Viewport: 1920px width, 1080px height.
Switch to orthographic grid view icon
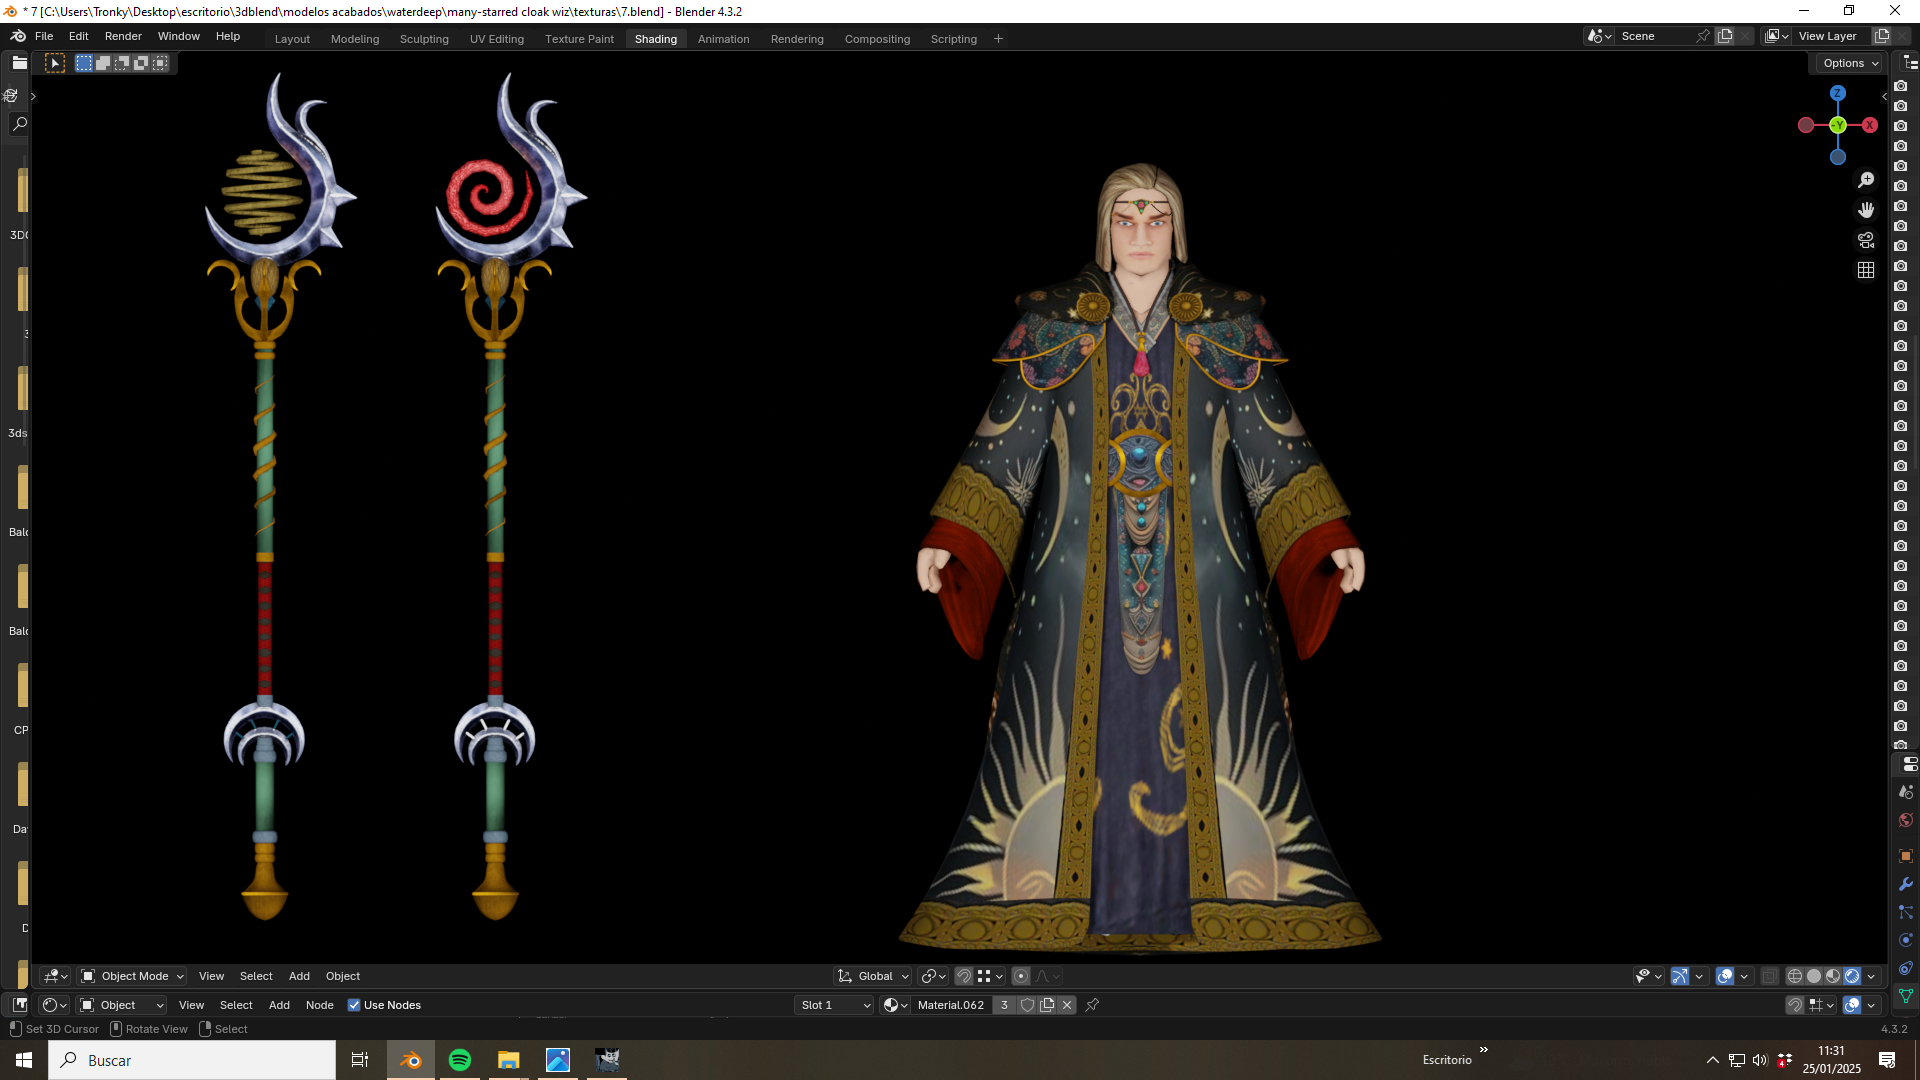[1866, 270]
